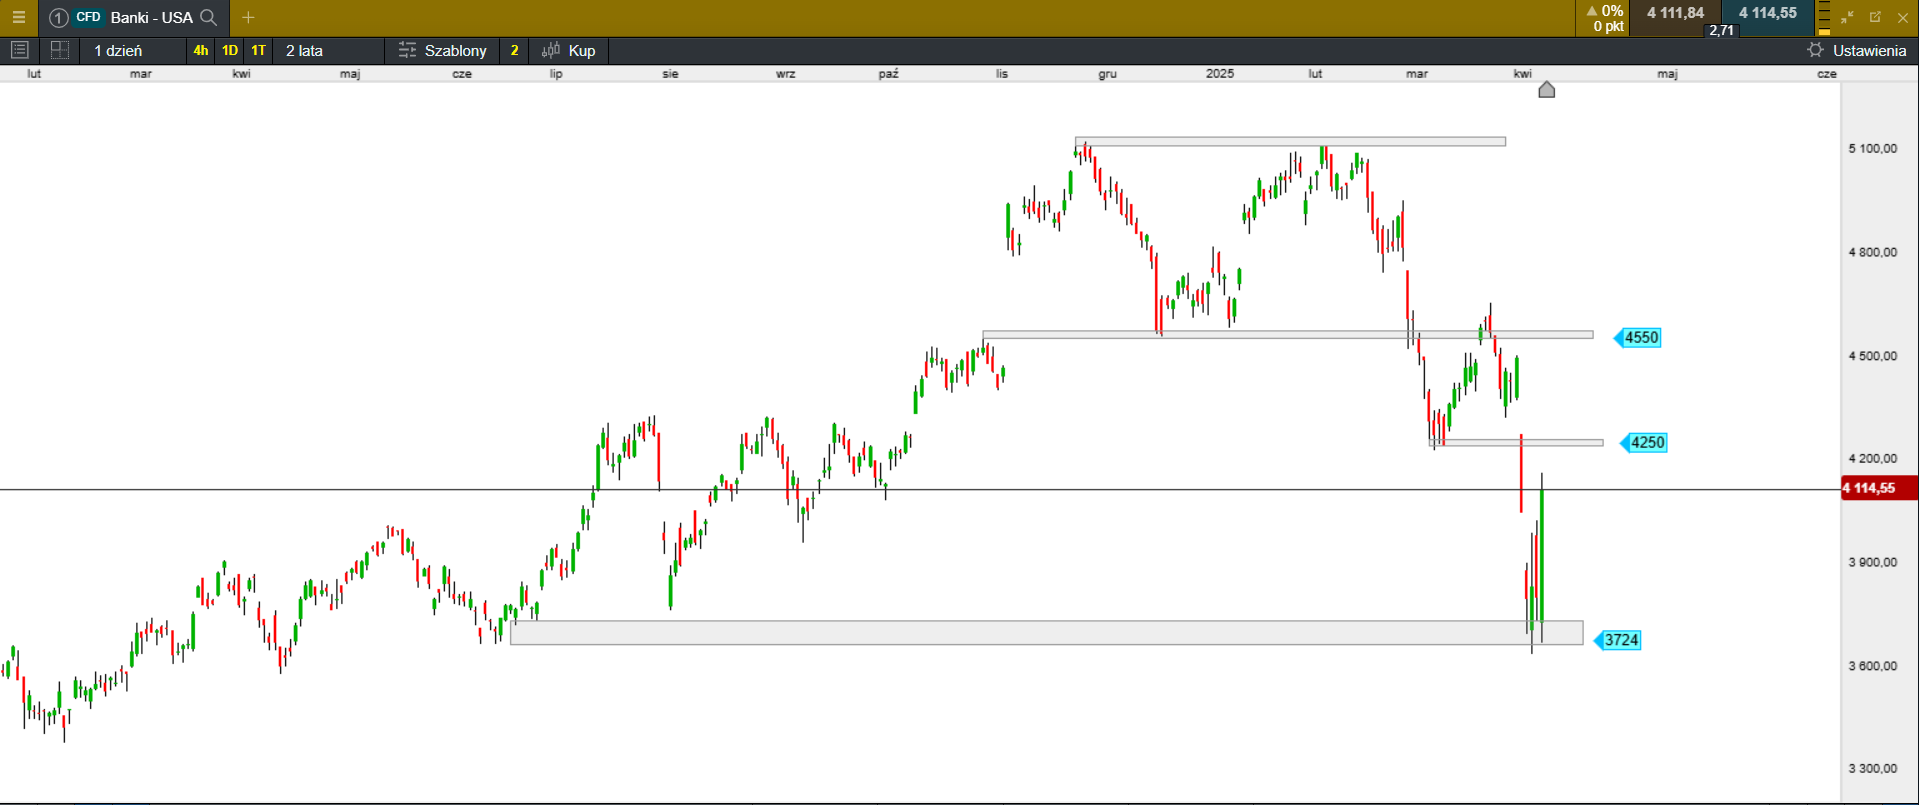This screenshot has height=805, width=1919.
Task: Switch to the 1T interval
Action: [258, 50]
